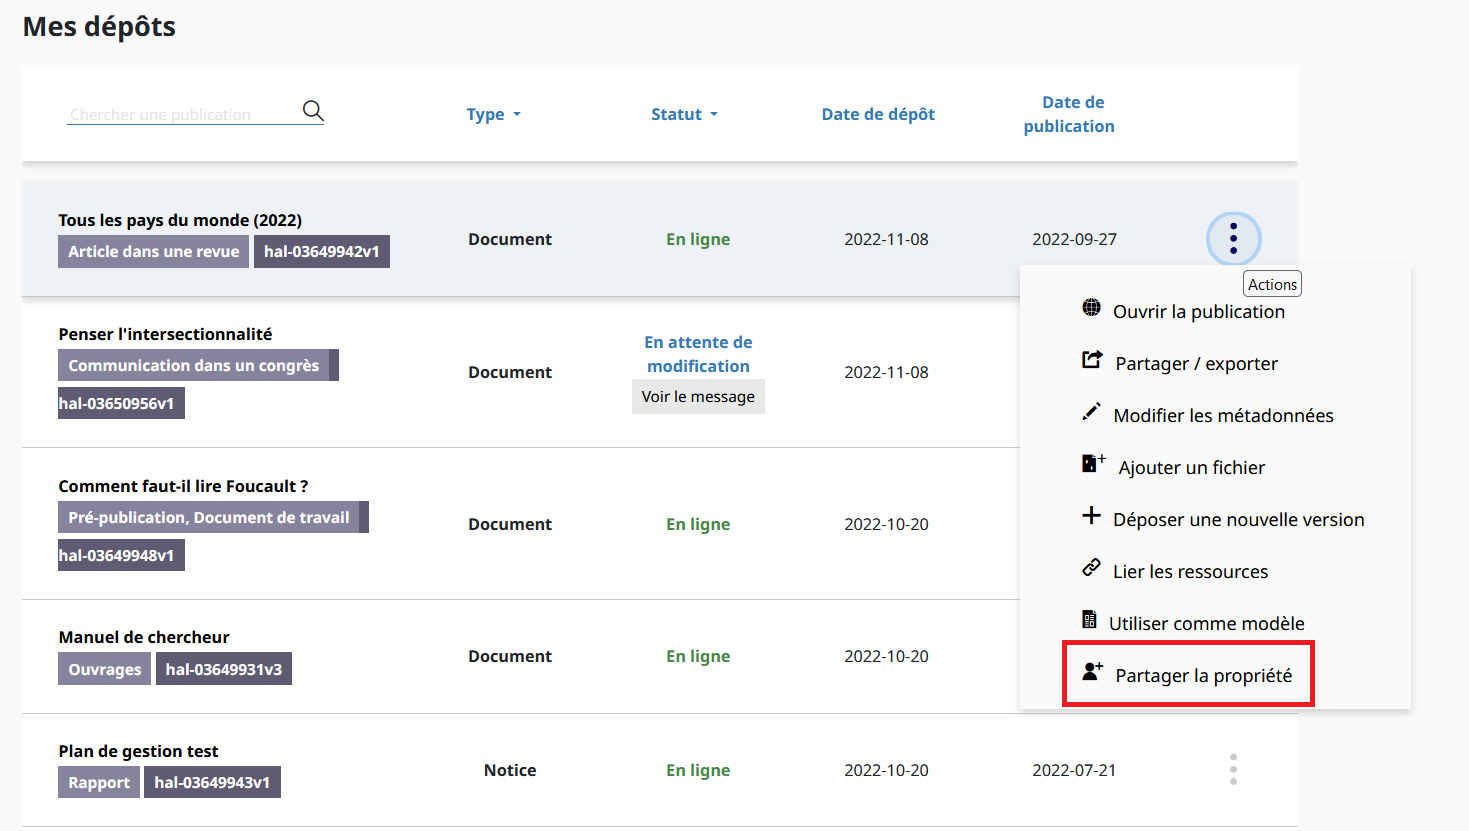
Task: Open the Type filter dropdown
Action: tap(494, 114)
